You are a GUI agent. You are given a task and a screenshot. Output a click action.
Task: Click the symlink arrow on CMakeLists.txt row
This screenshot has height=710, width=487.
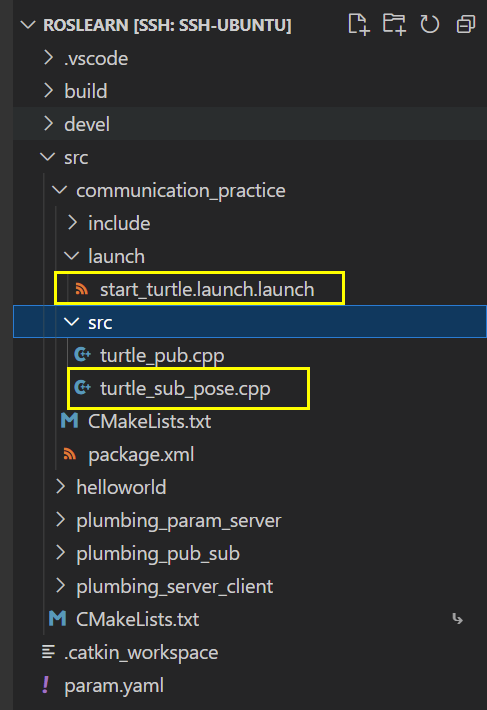(458, 619)
